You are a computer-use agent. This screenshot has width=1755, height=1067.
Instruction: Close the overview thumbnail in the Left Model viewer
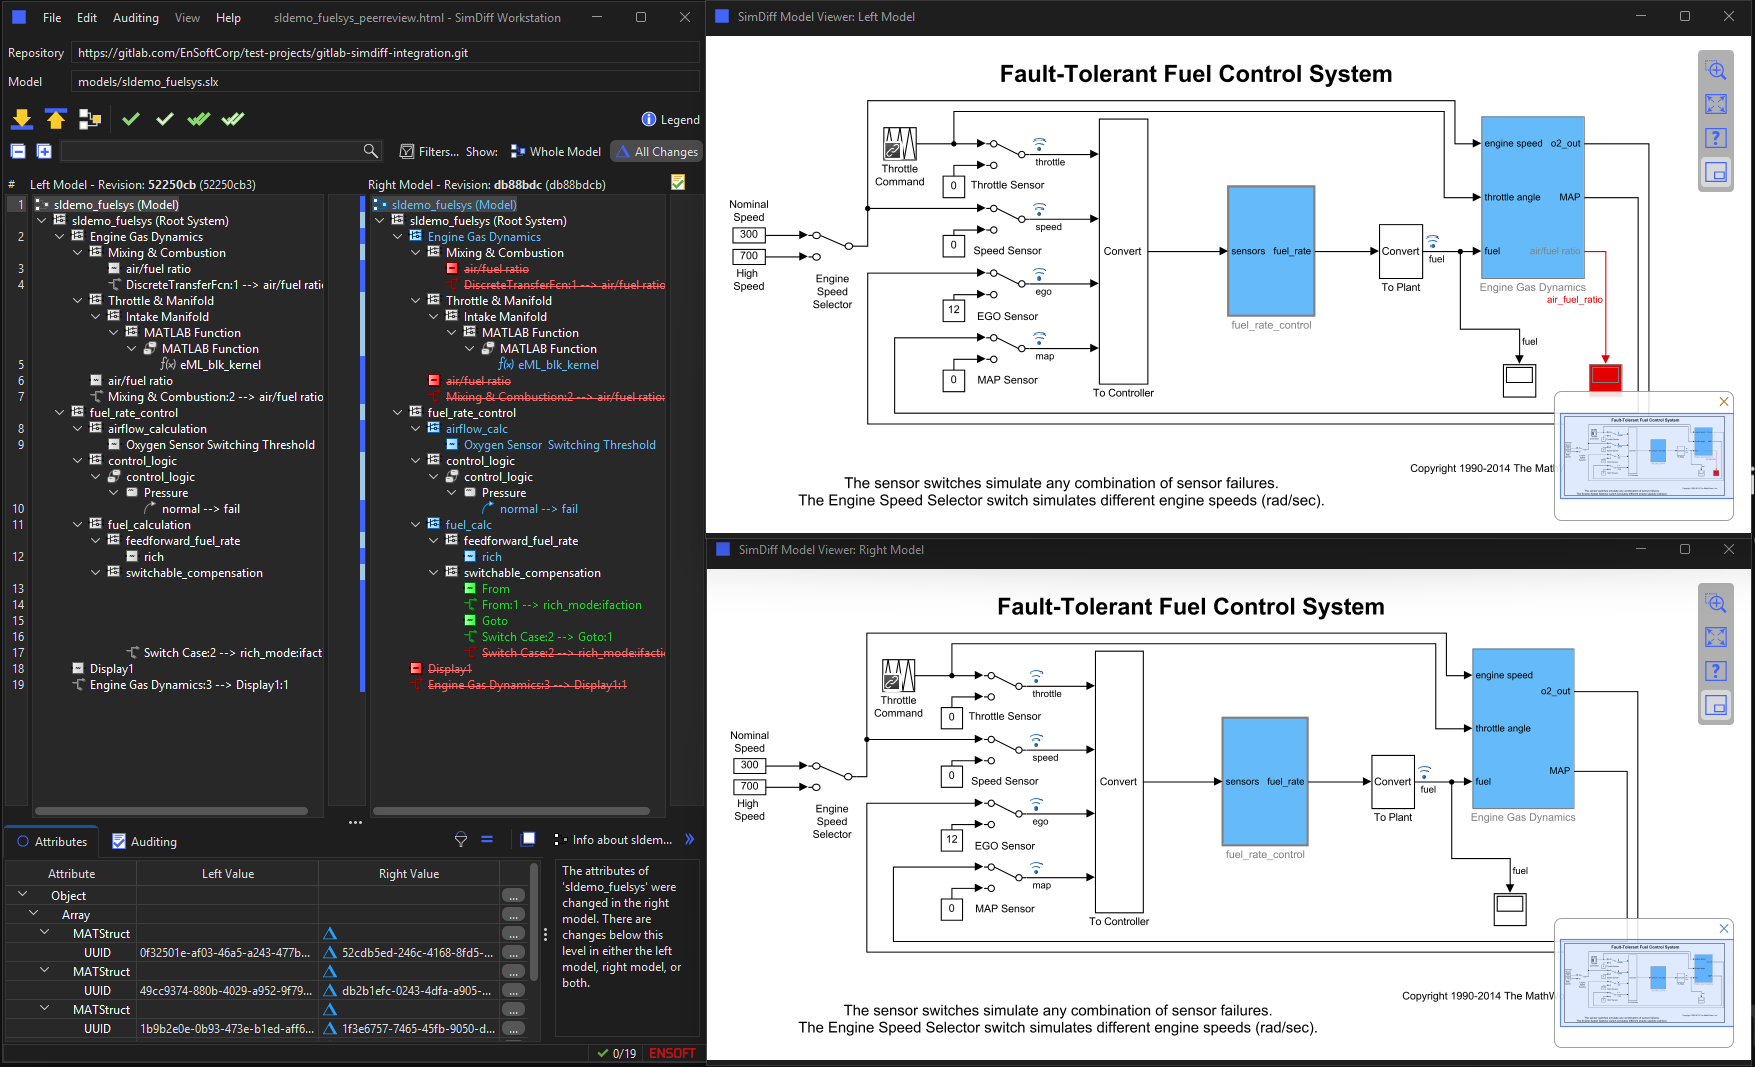(1724, 401)
